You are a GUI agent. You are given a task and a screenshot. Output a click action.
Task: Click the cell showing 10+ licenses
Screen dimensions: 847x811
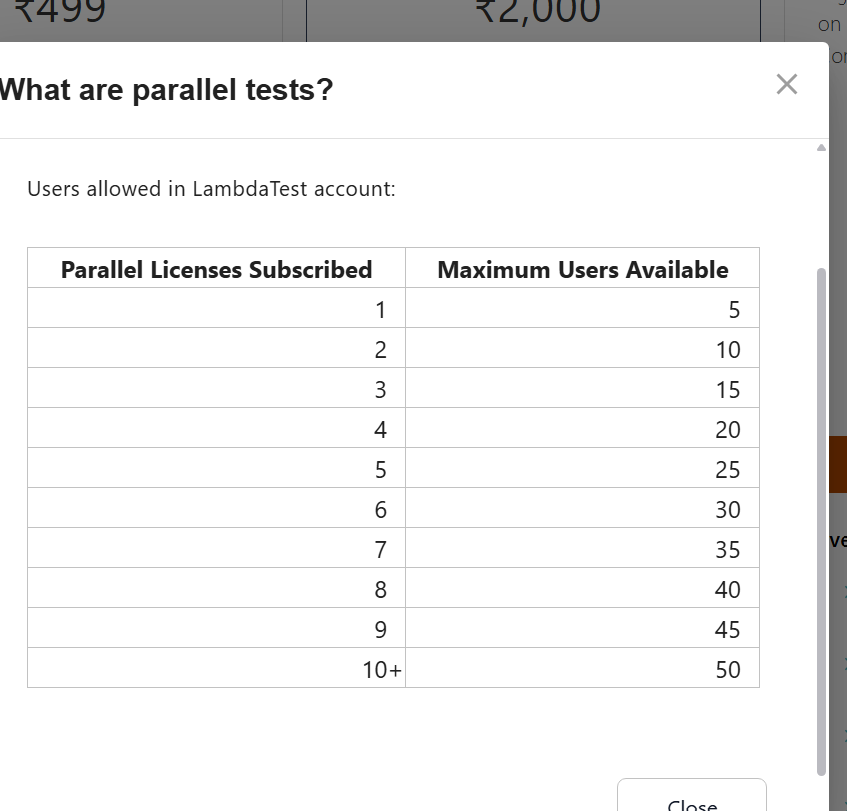pyautogui.click(x=217, y=668)
